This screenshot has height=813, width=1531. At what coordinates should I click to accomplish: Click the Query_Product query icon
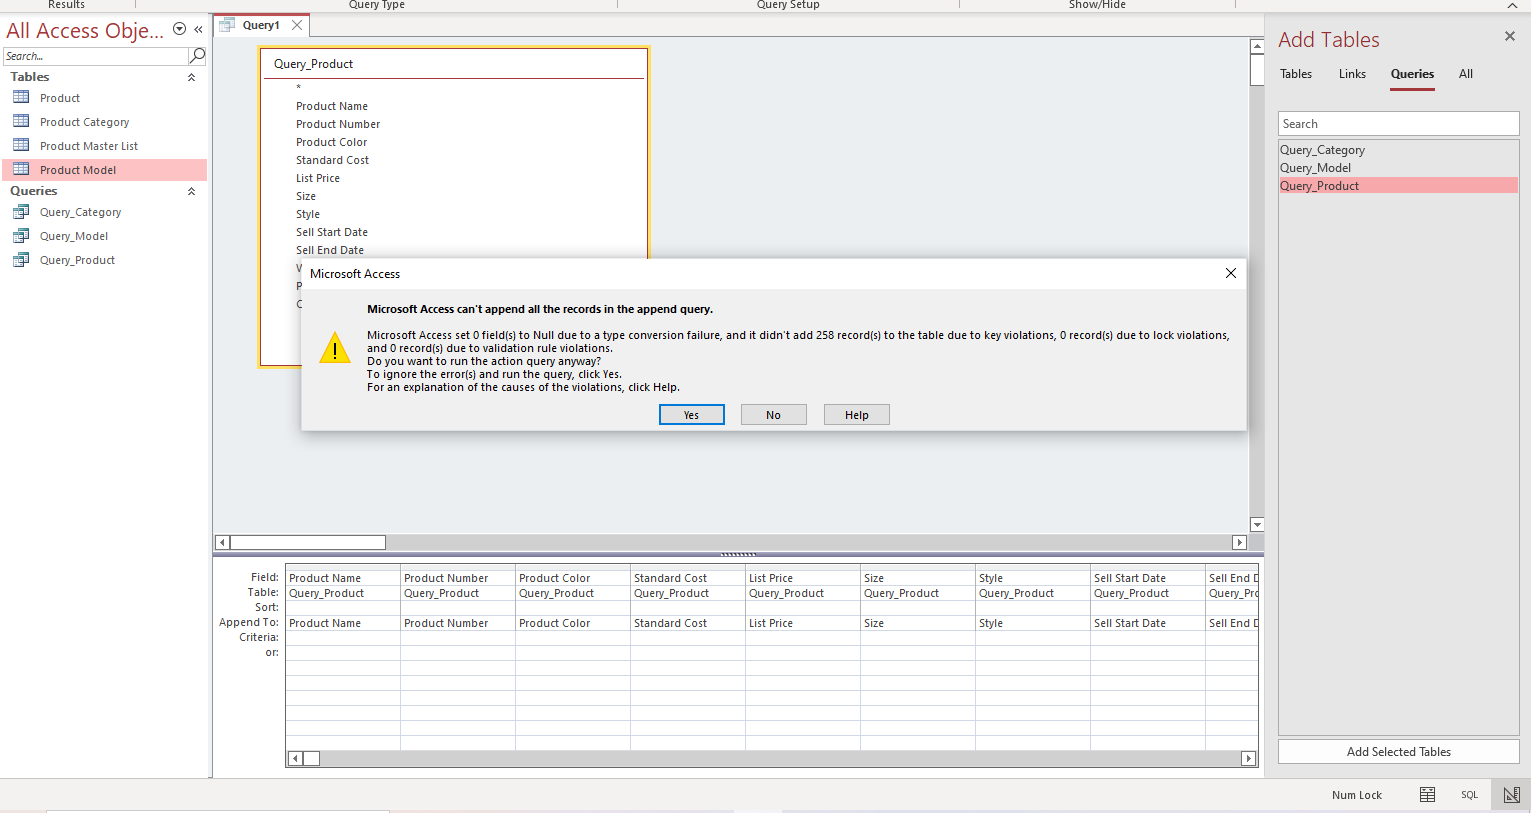21,259
